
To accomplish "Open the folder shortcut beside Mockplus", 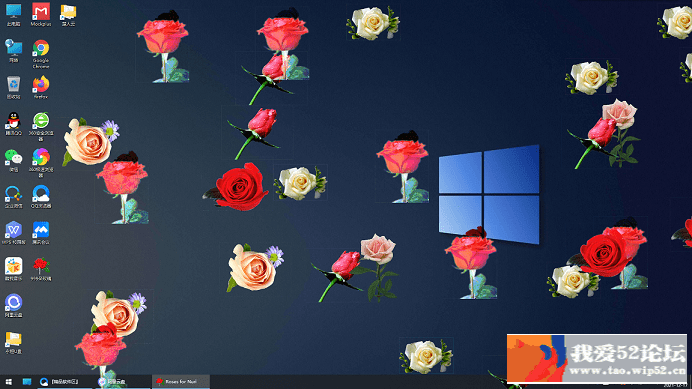I will coord(68,15).
